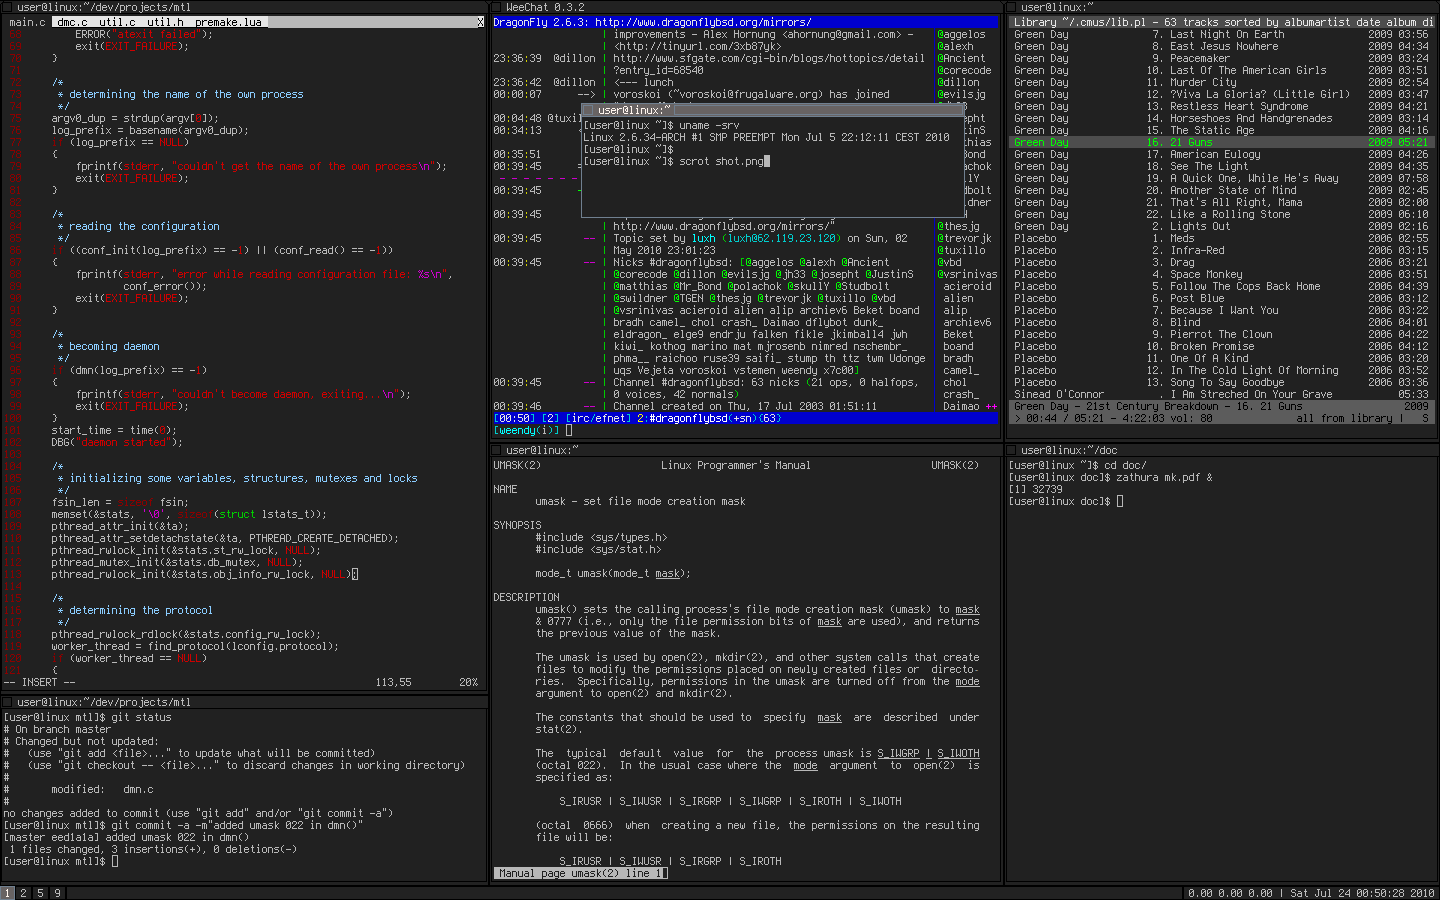Viewport: 1440px width, 900px height.
Task: Click the Vim cursor position '113,55'
Action: pos(393,682)
